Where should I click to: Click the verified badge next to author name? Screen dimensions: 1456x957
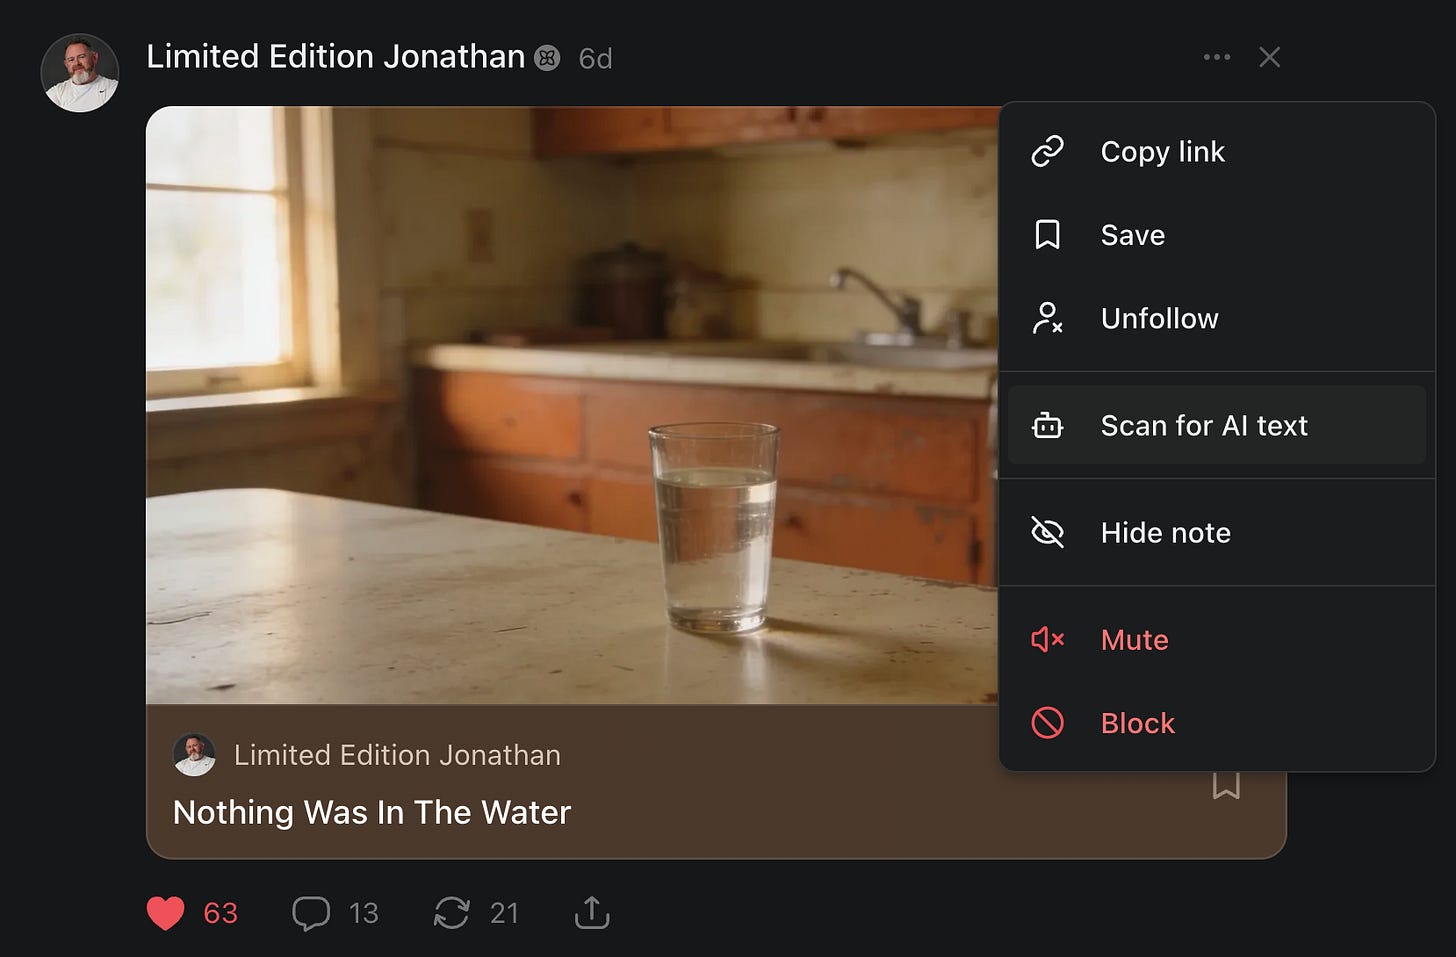547,58
